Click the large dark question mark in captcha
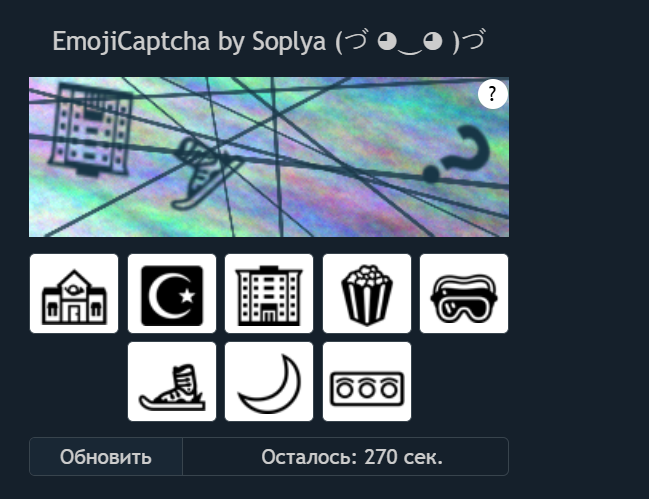 click(x=455, y=154)
